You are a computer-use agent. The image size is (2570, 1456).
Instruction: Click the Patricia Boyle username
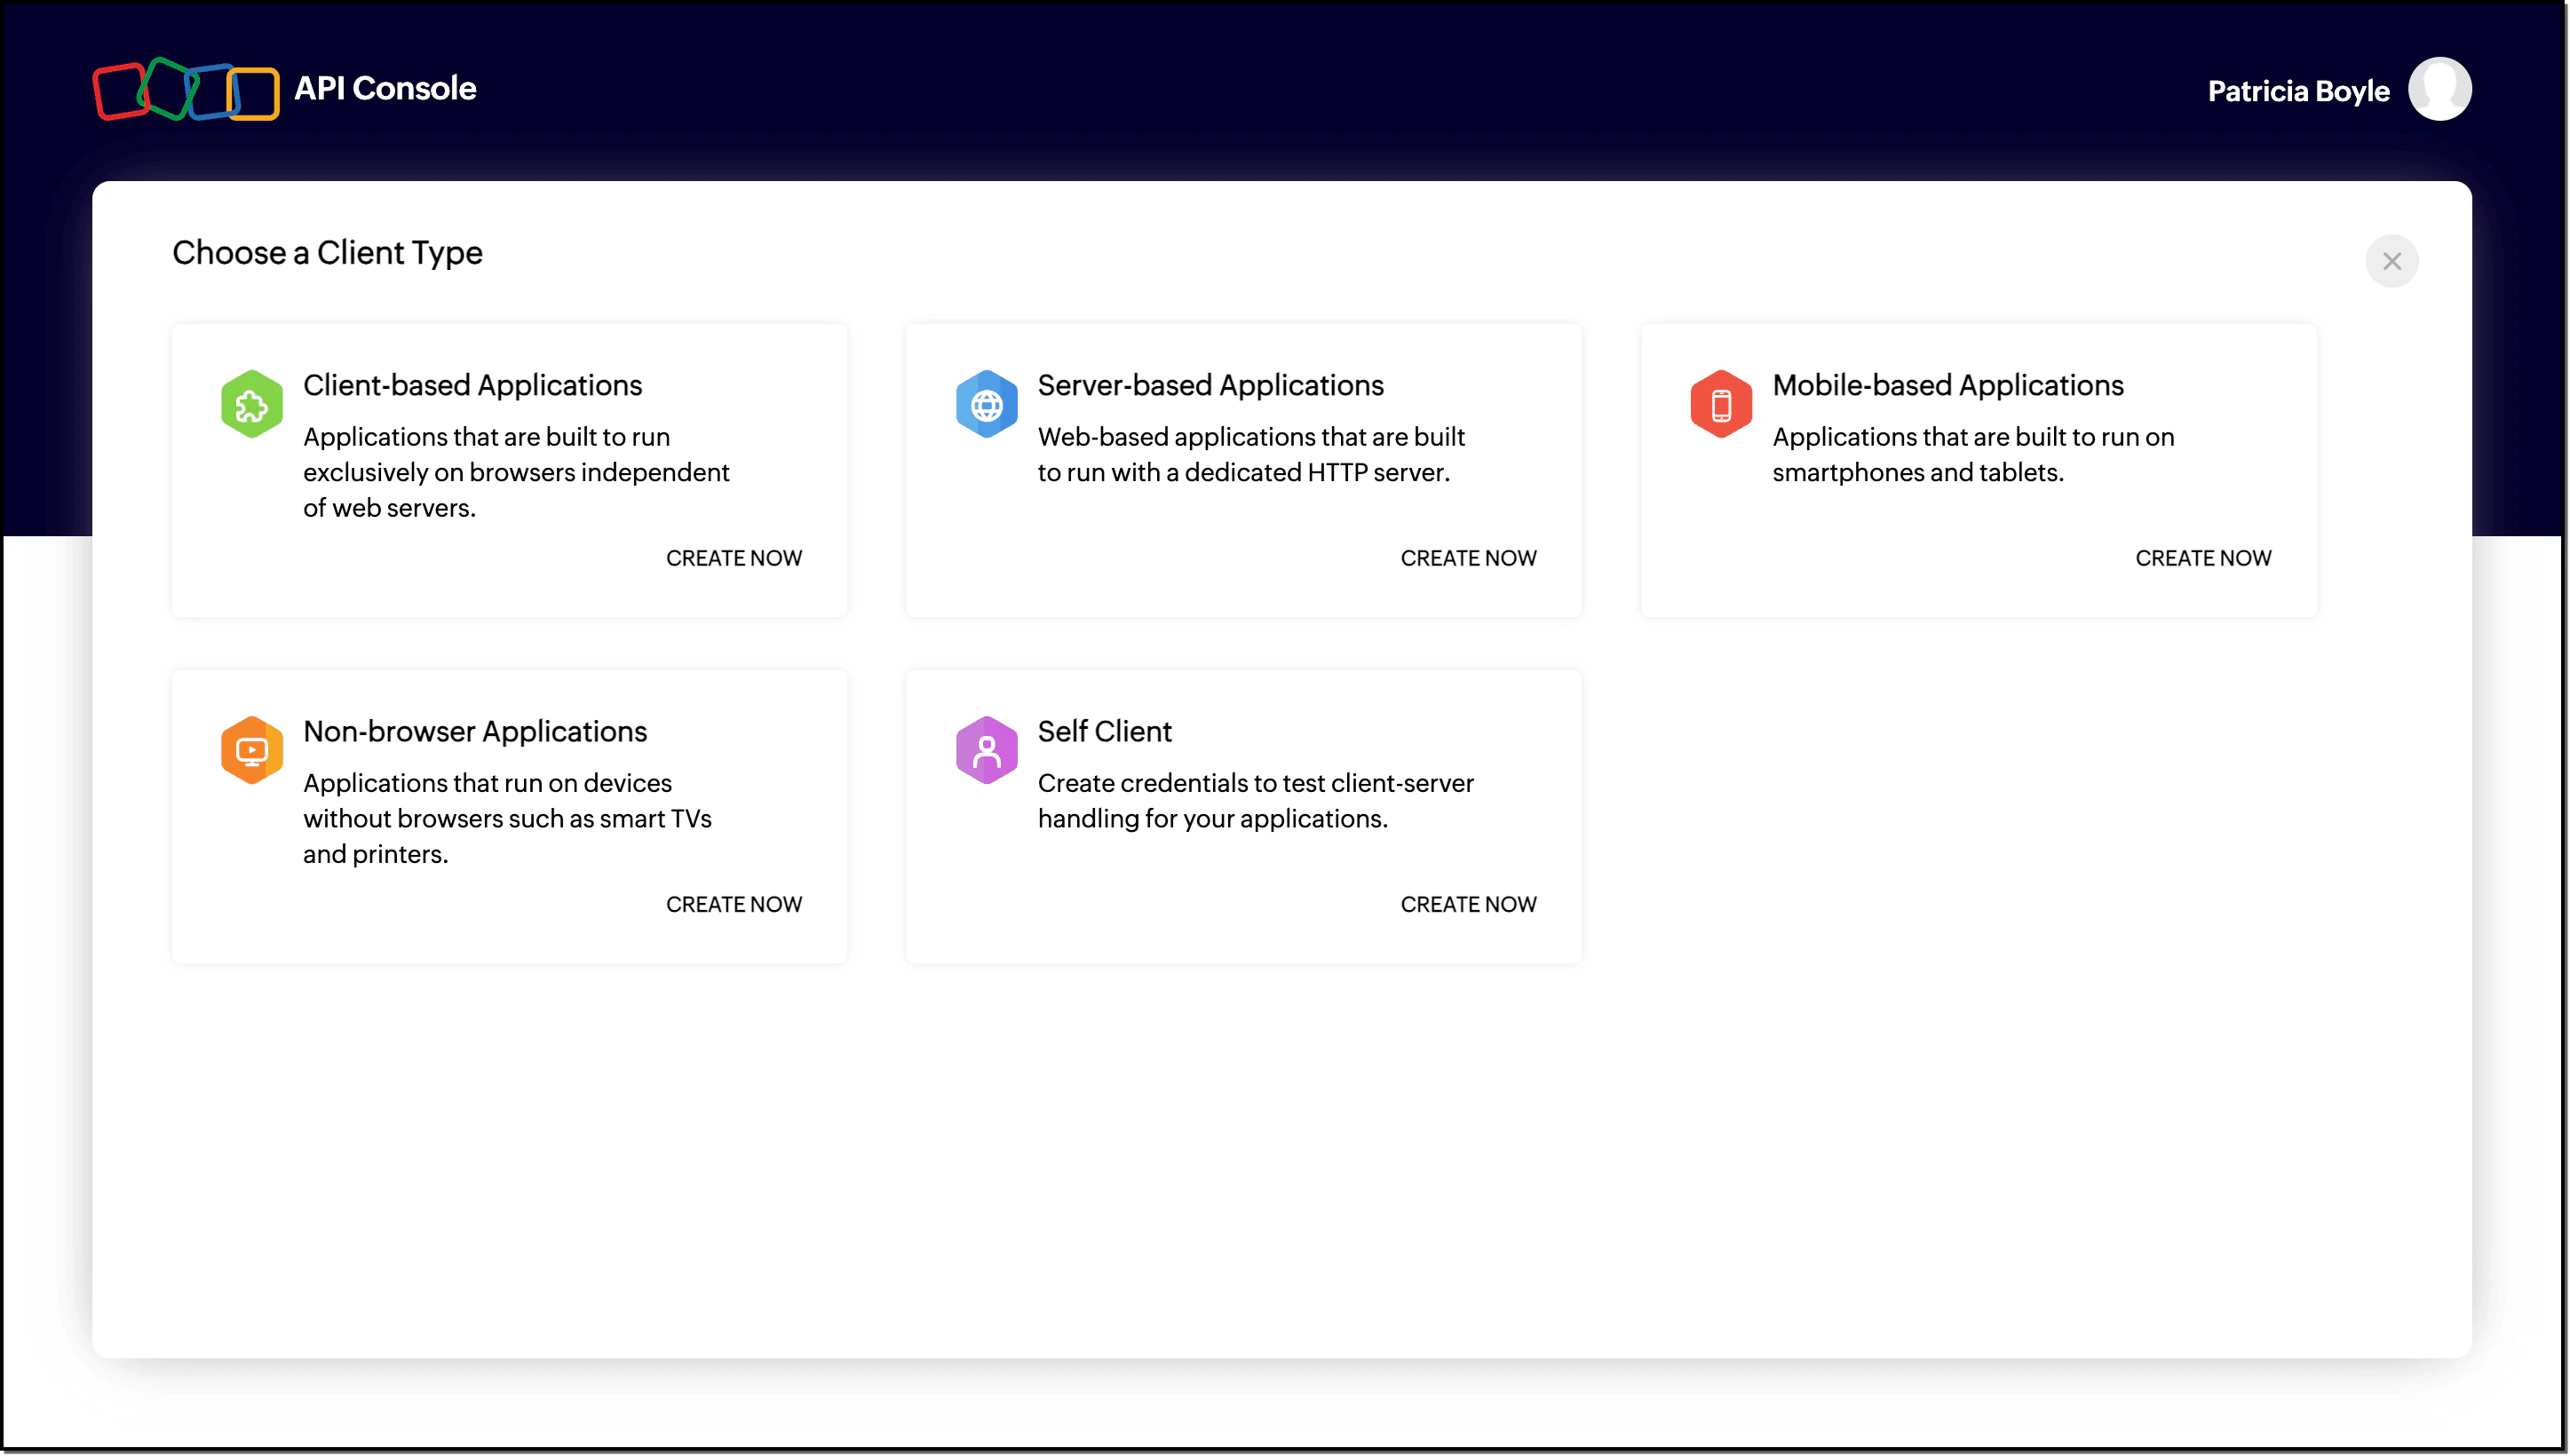[2297, 92]
